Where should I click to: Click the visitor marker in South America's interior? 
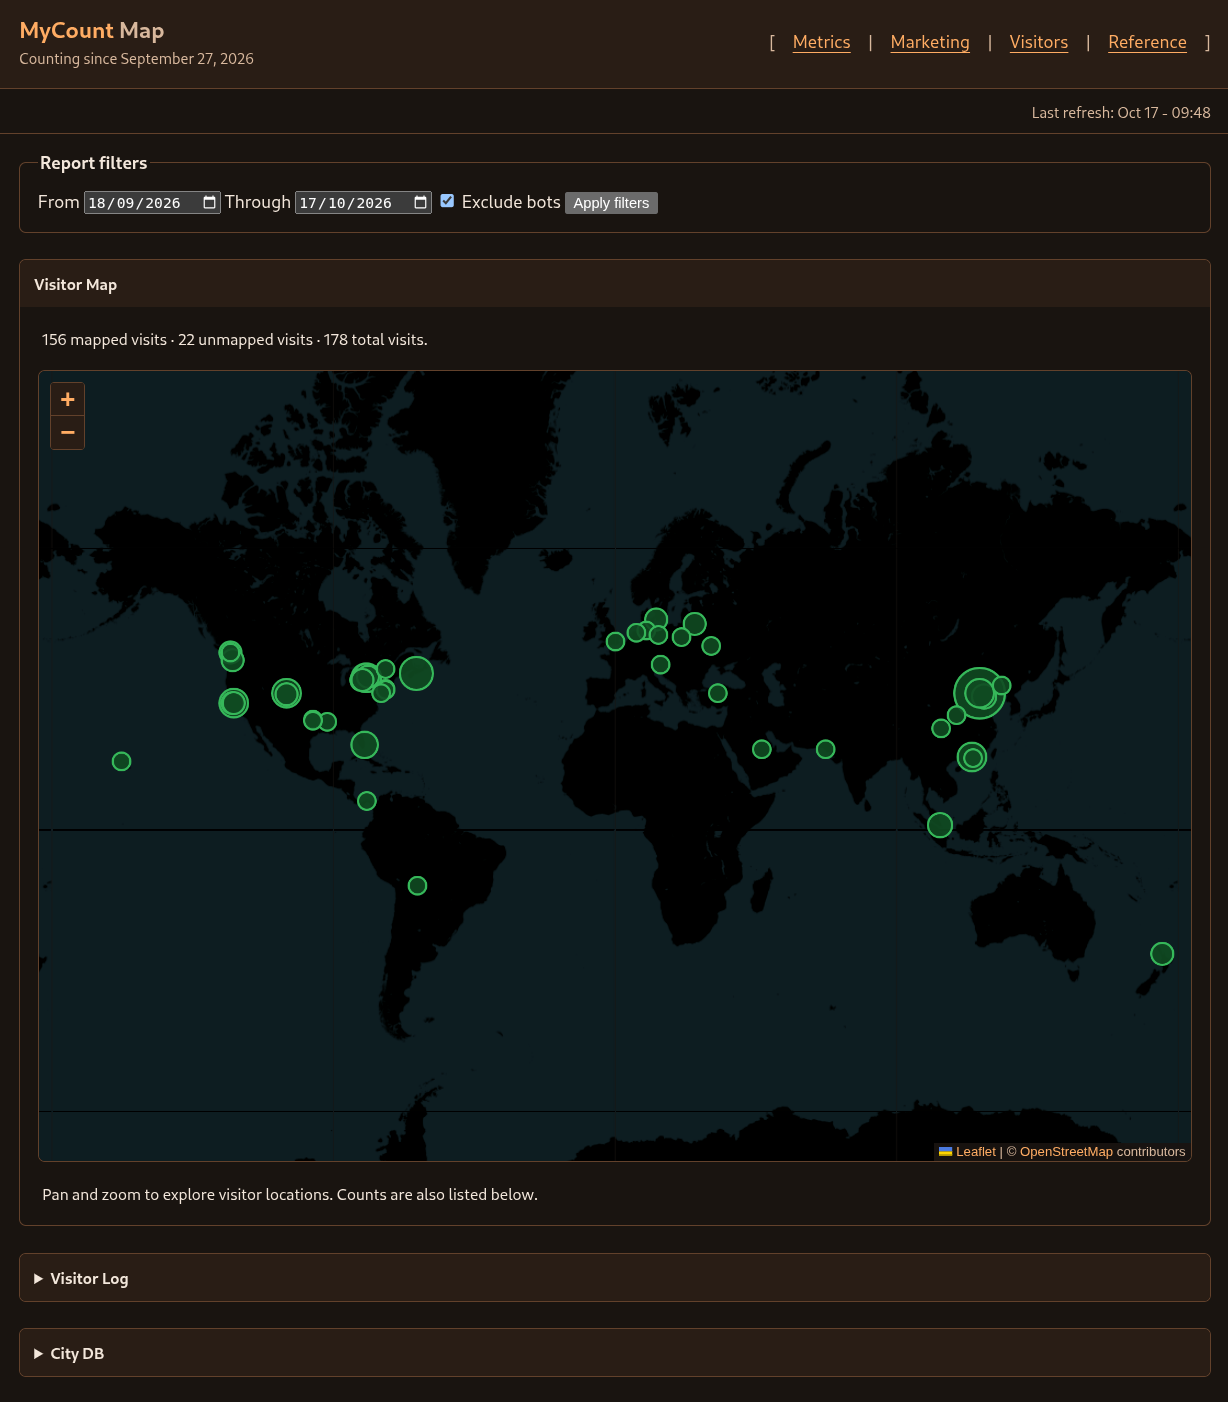point(418,886)
